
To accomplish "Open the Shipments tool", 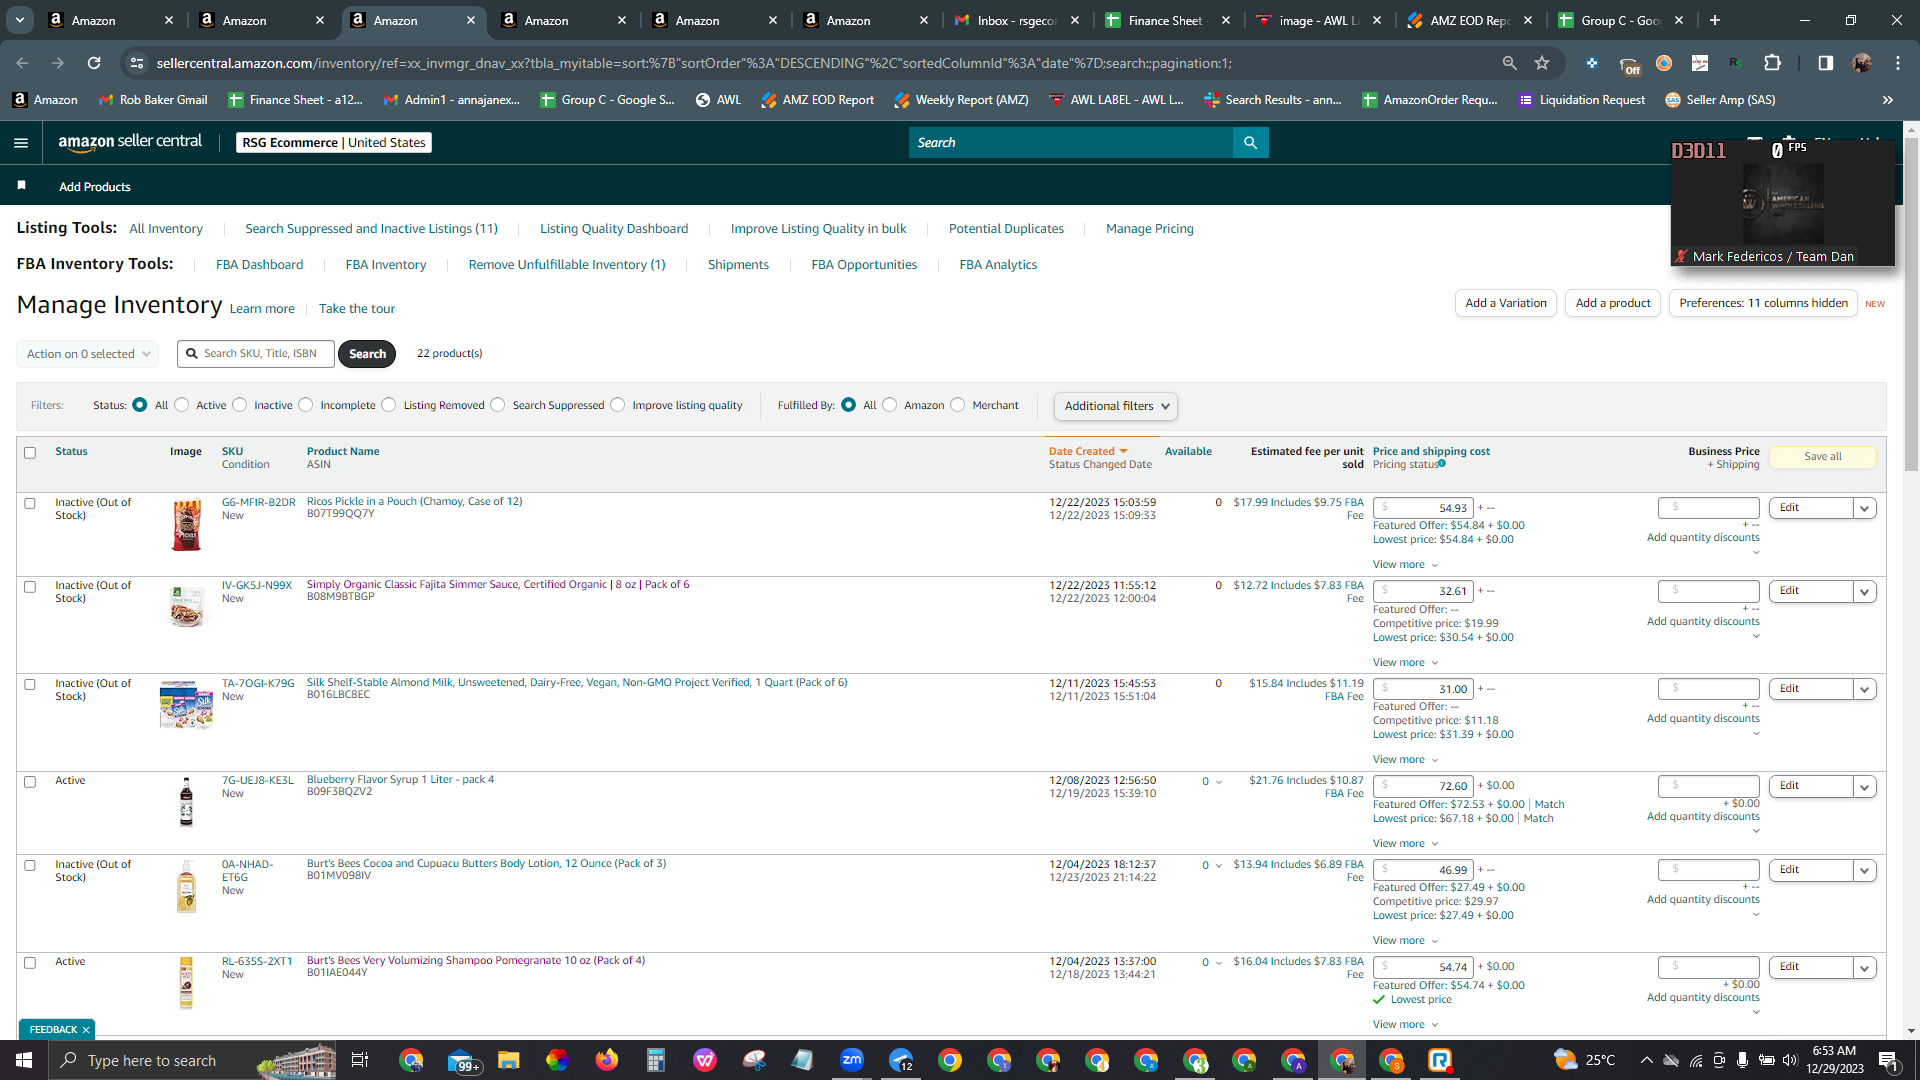I will click(x=738, y=265).
